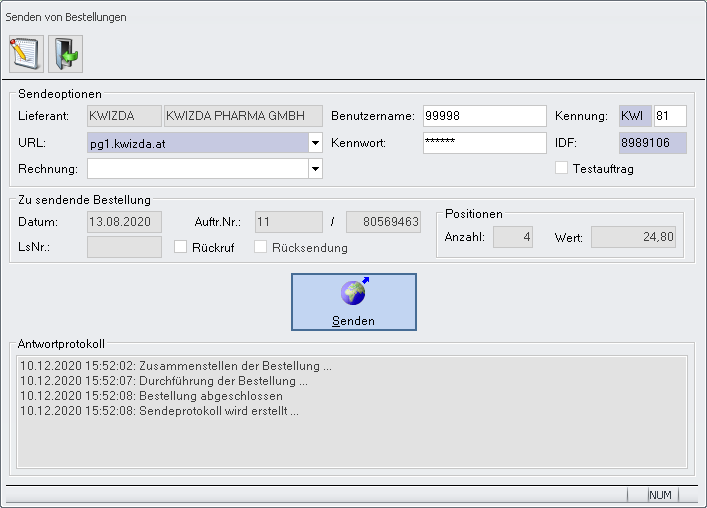Image resolution: width=707 pixels, height=508 pixels.
Task: Expand the Rechnung dropdown list
Action: point(315,169)
